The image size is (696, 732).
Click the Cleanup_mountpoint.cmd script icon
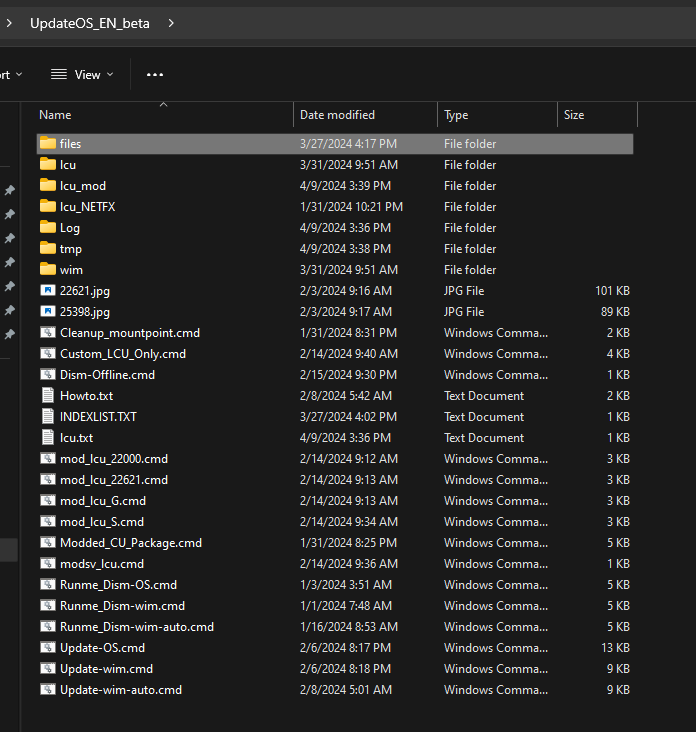pyautogui.click(x=48, y=332)
